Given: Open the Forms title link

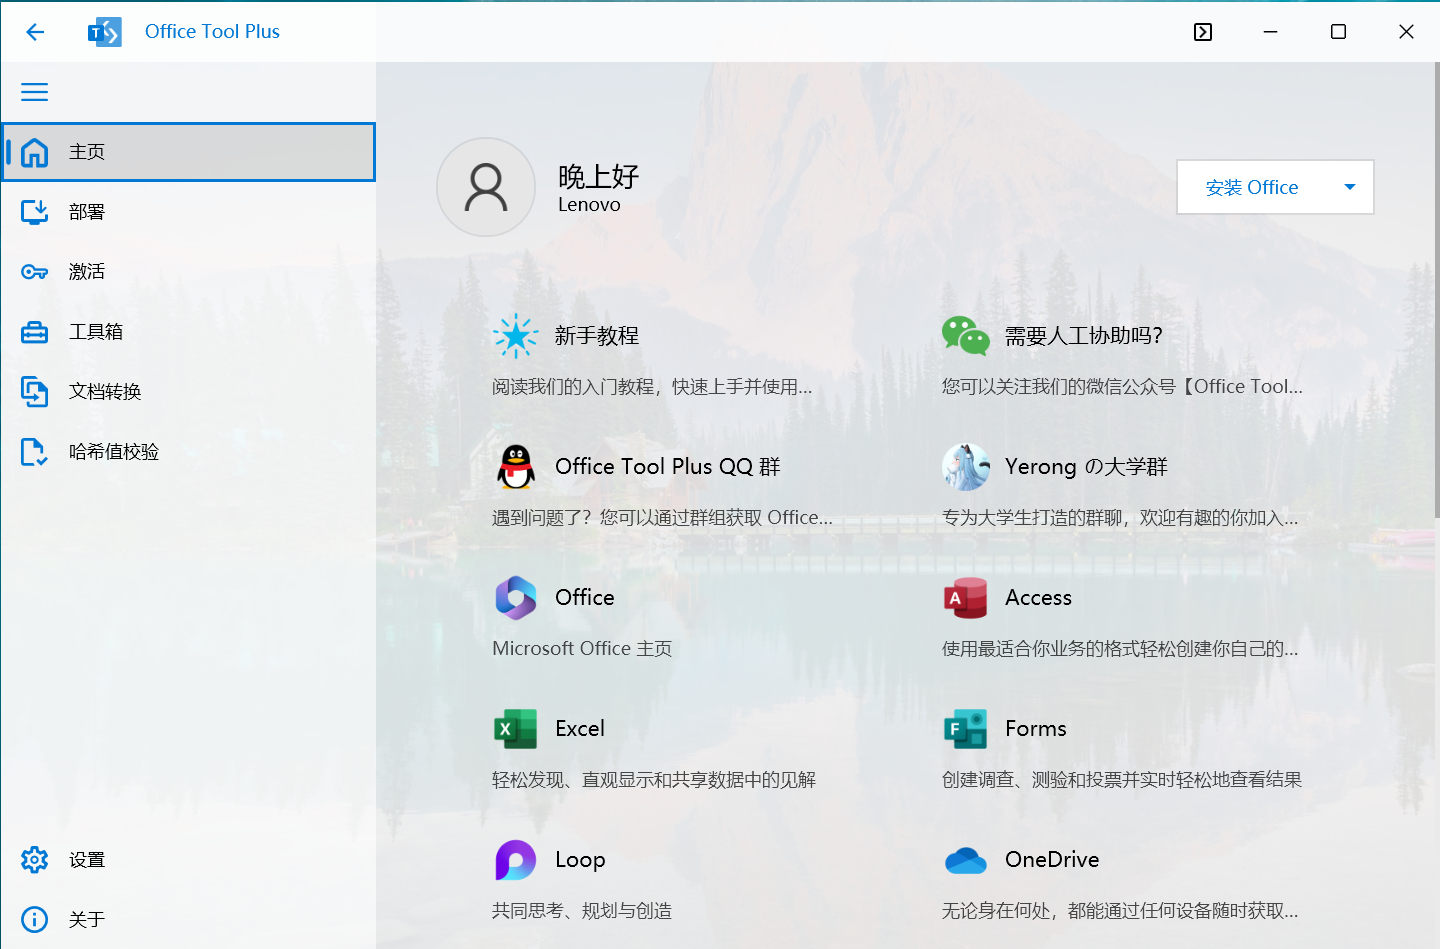Looking at the screenshot, I should tap(1036, 729).
